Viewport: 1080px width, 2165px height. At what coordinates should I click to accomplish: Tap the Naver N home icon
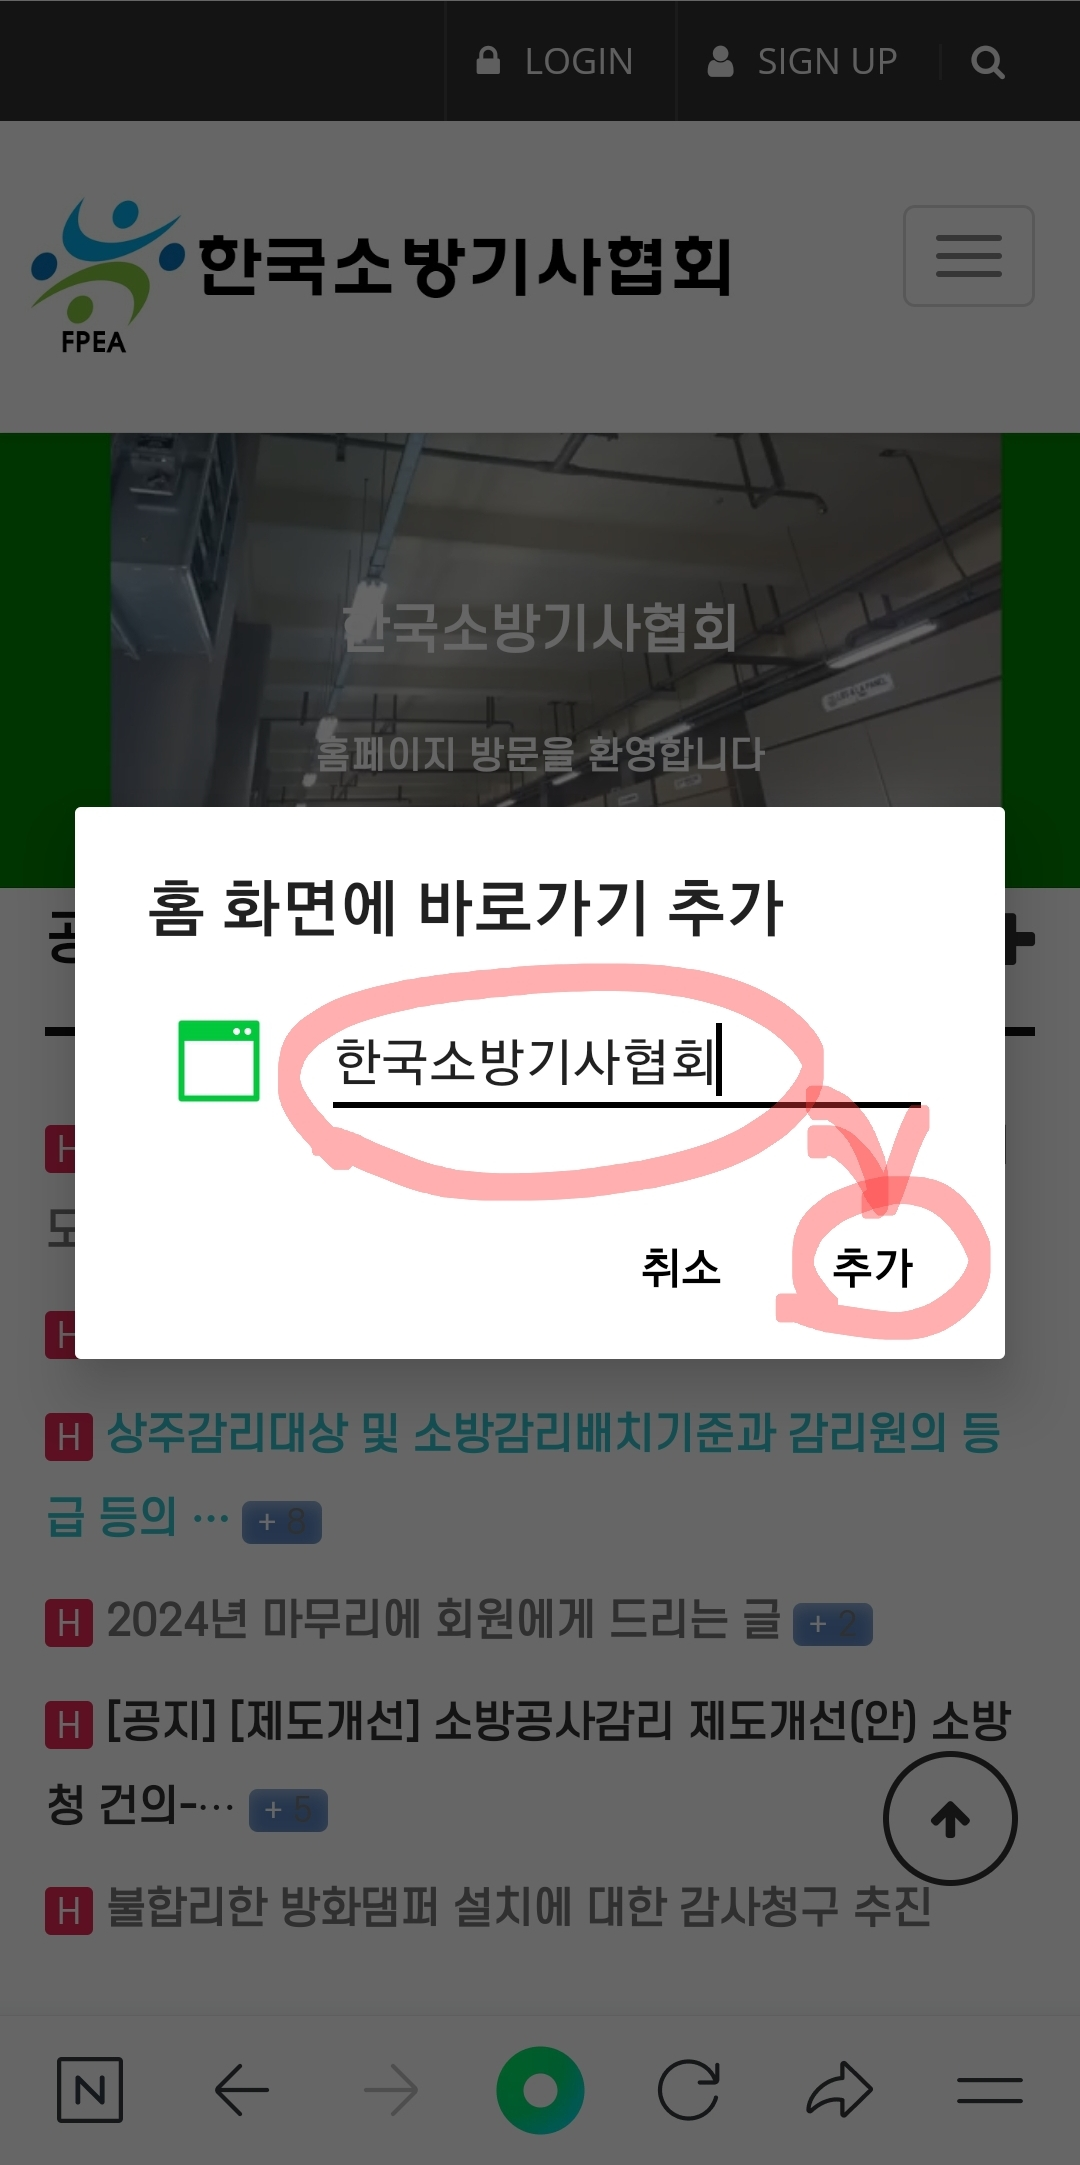(90, 2090)
